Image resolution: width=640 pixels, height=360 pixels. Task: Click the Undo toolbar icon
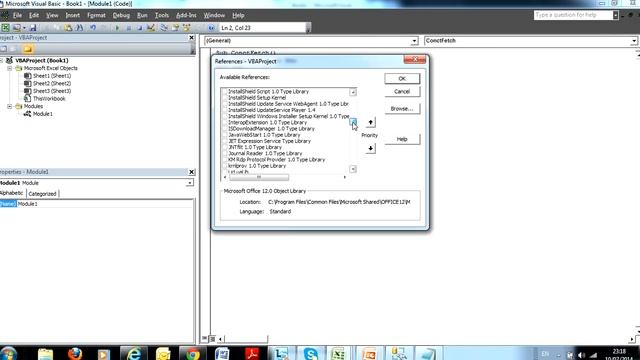[x=93, y=28]
